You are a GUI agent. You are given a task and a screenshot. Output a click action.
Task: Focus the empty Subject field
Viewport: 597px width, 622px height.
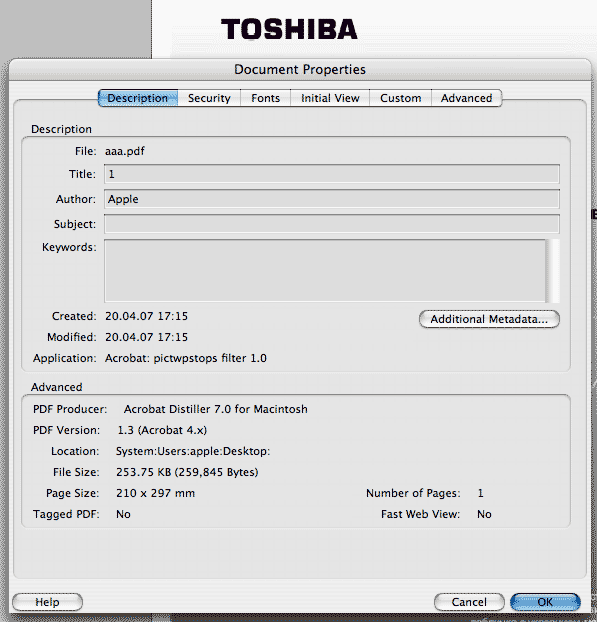point(332,224)
